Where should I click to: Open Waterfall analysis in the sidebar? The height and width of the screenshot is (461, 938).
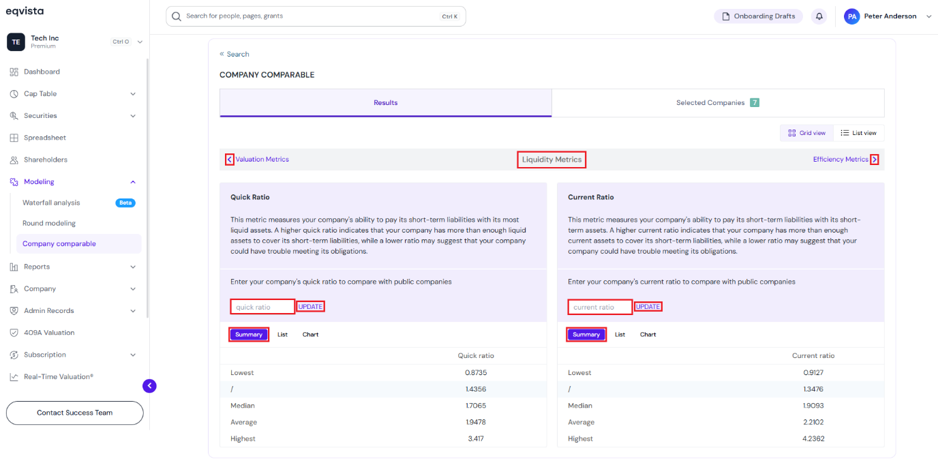point(51,203)
